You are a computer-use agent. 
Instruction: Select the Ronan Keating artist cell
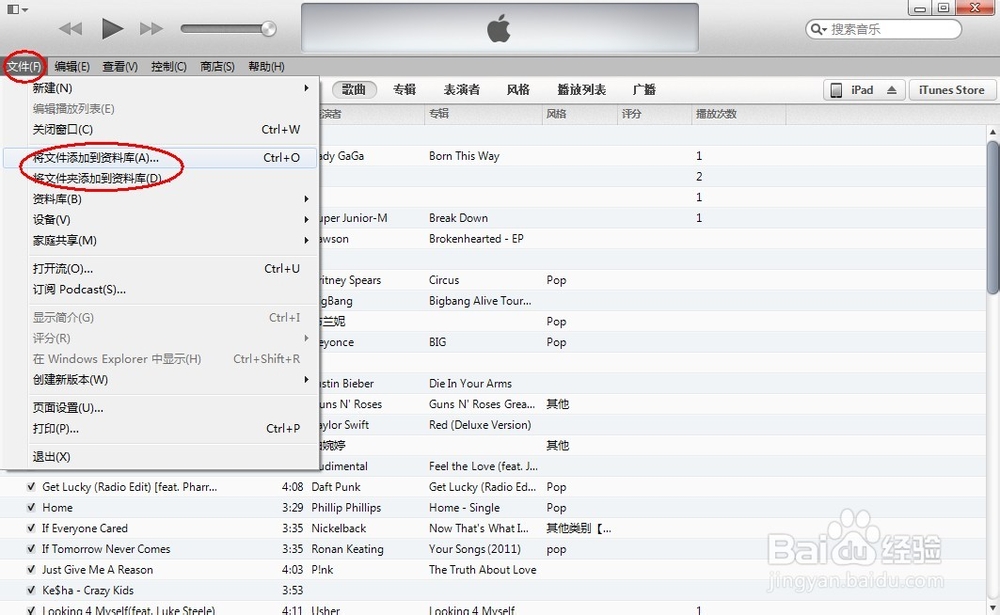347,549
